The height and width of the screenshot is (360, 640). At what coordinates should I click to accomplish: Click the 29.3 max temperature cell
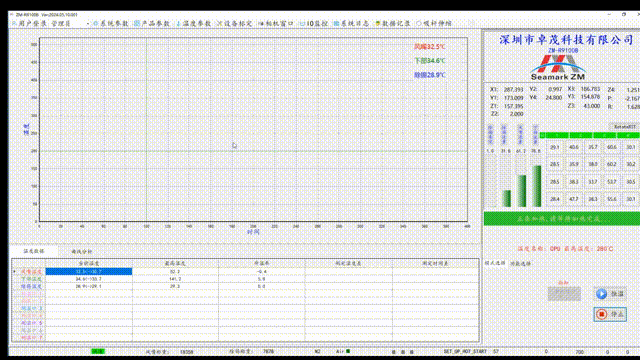click(x=175, y=287)
